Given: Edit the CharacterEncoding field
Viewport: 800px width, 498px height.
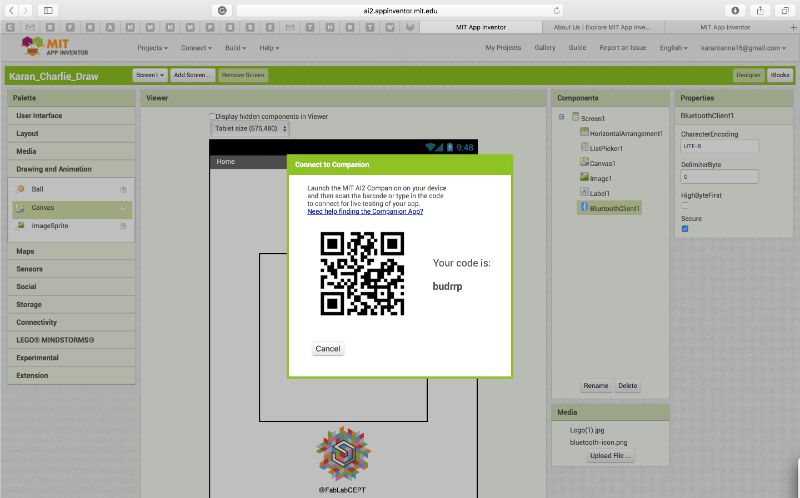Looking at the screenshot, I should (719, 146).
